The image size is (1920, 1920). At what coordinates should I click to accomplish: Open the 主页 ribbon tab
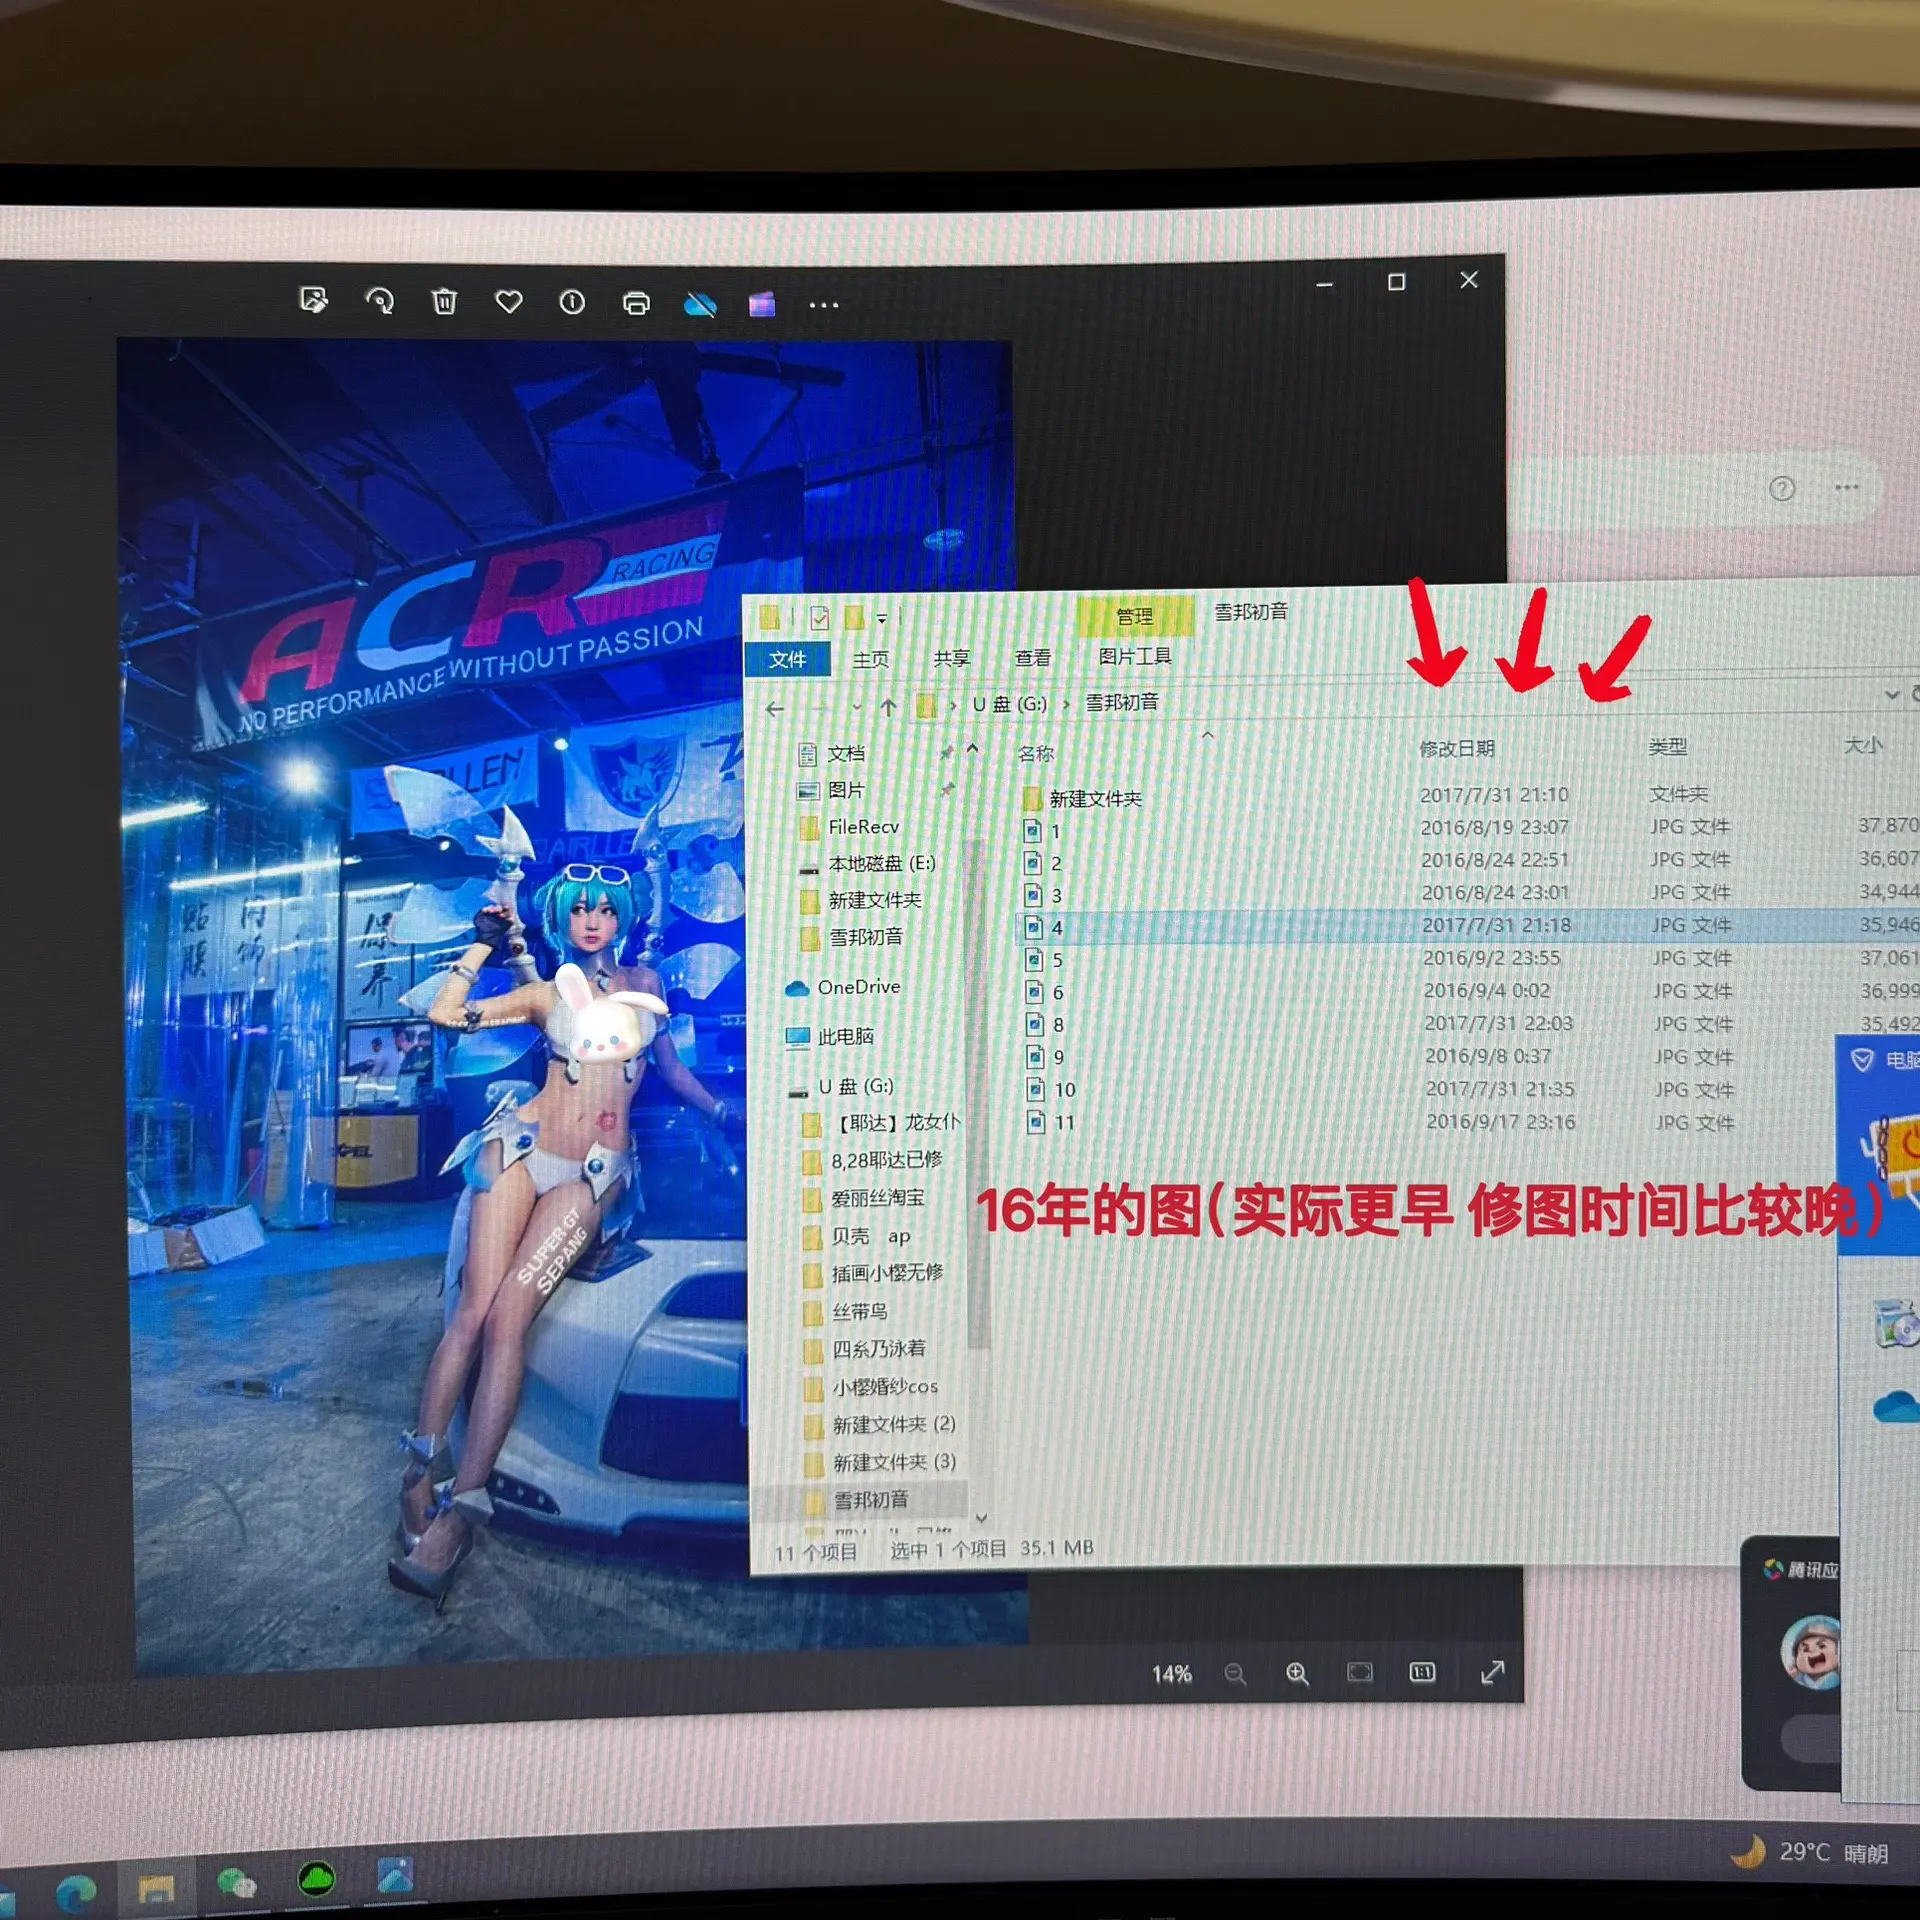pos(870,659)
